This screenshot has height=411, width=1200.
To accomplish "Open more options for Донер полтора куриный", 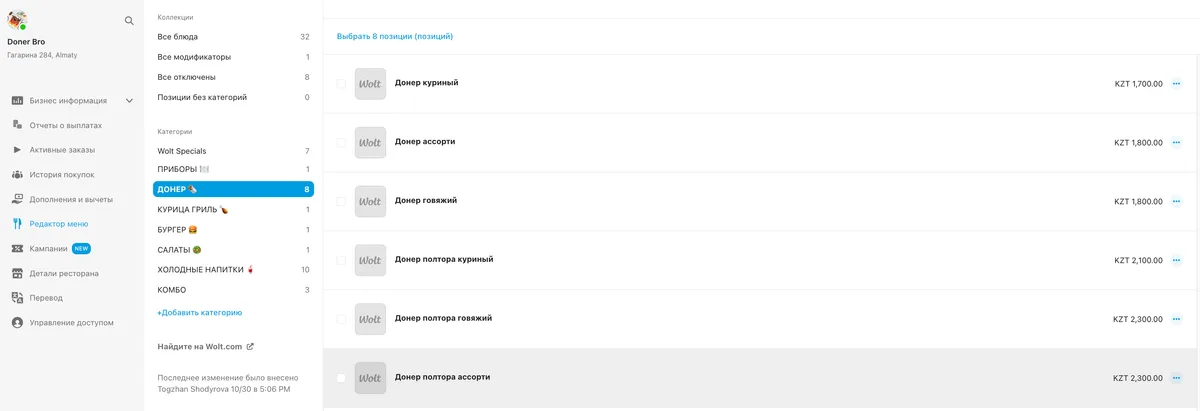I will coord(1176,261).
